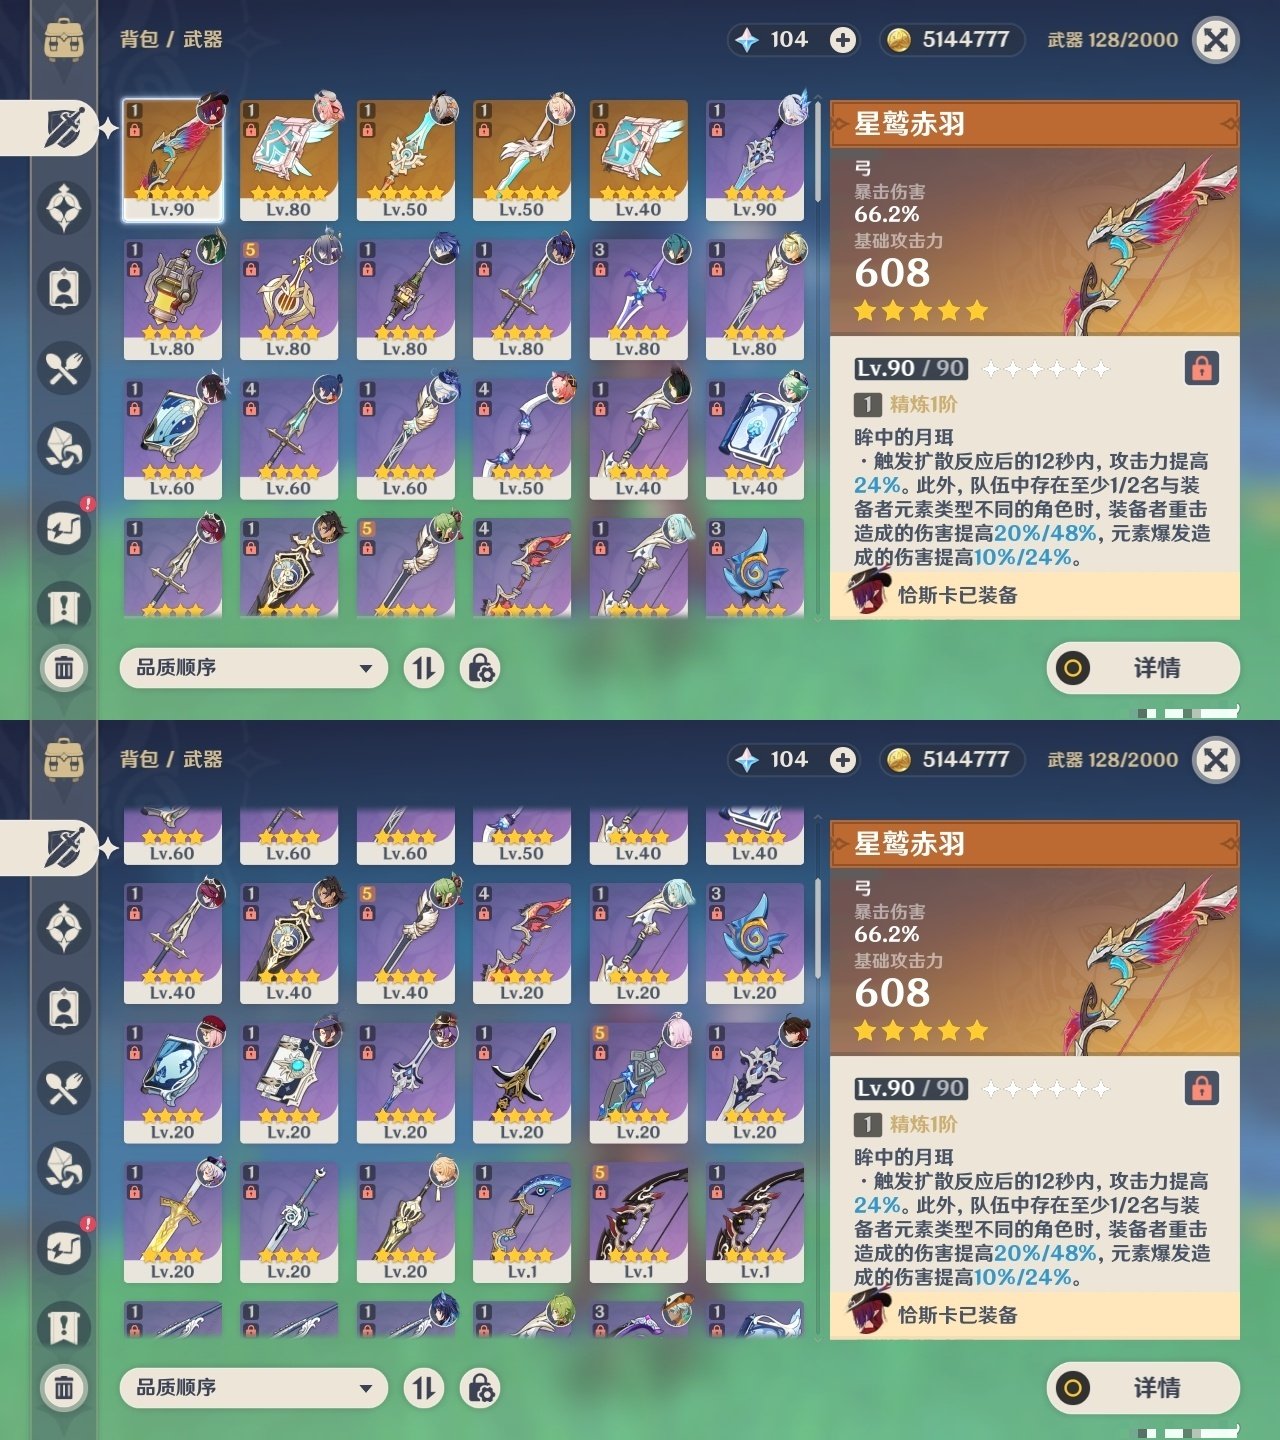
Task: Click the trash bin icon in upper screen
Action: tap(64, 667)
